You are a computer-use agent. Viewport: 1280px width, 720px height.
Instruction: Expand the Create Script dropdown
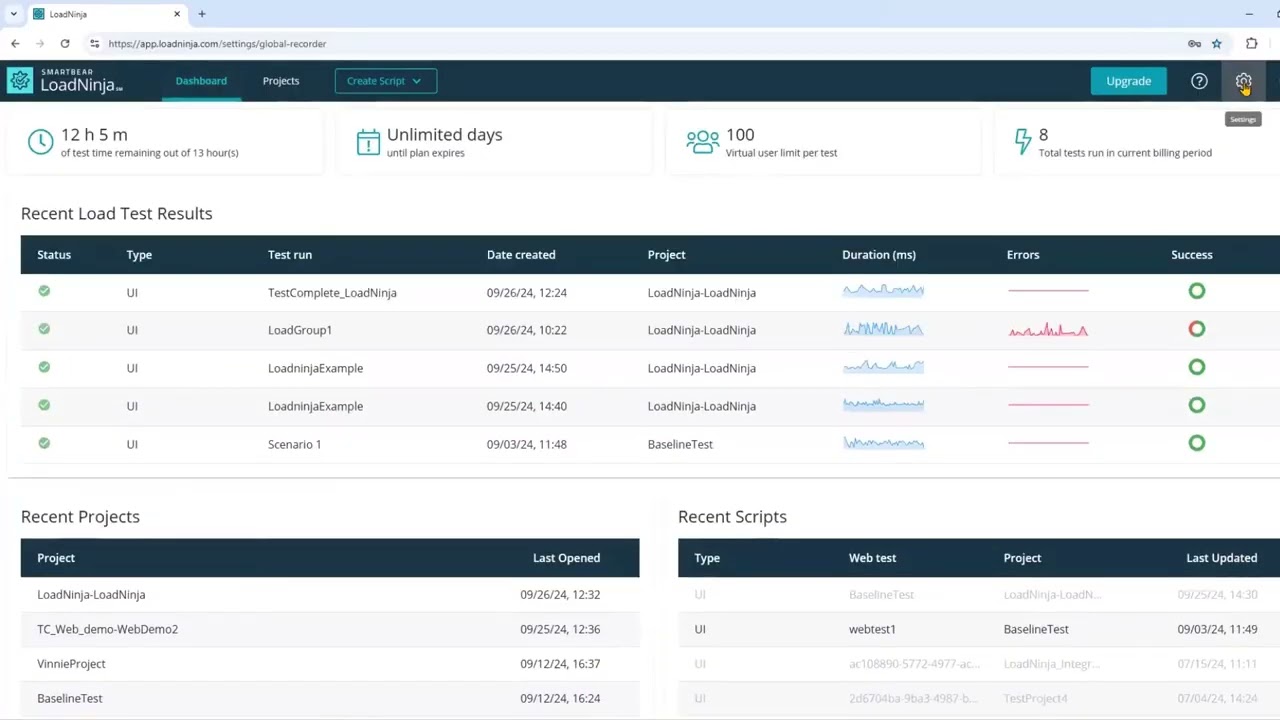pyautogui.click(x=385, y=81)
